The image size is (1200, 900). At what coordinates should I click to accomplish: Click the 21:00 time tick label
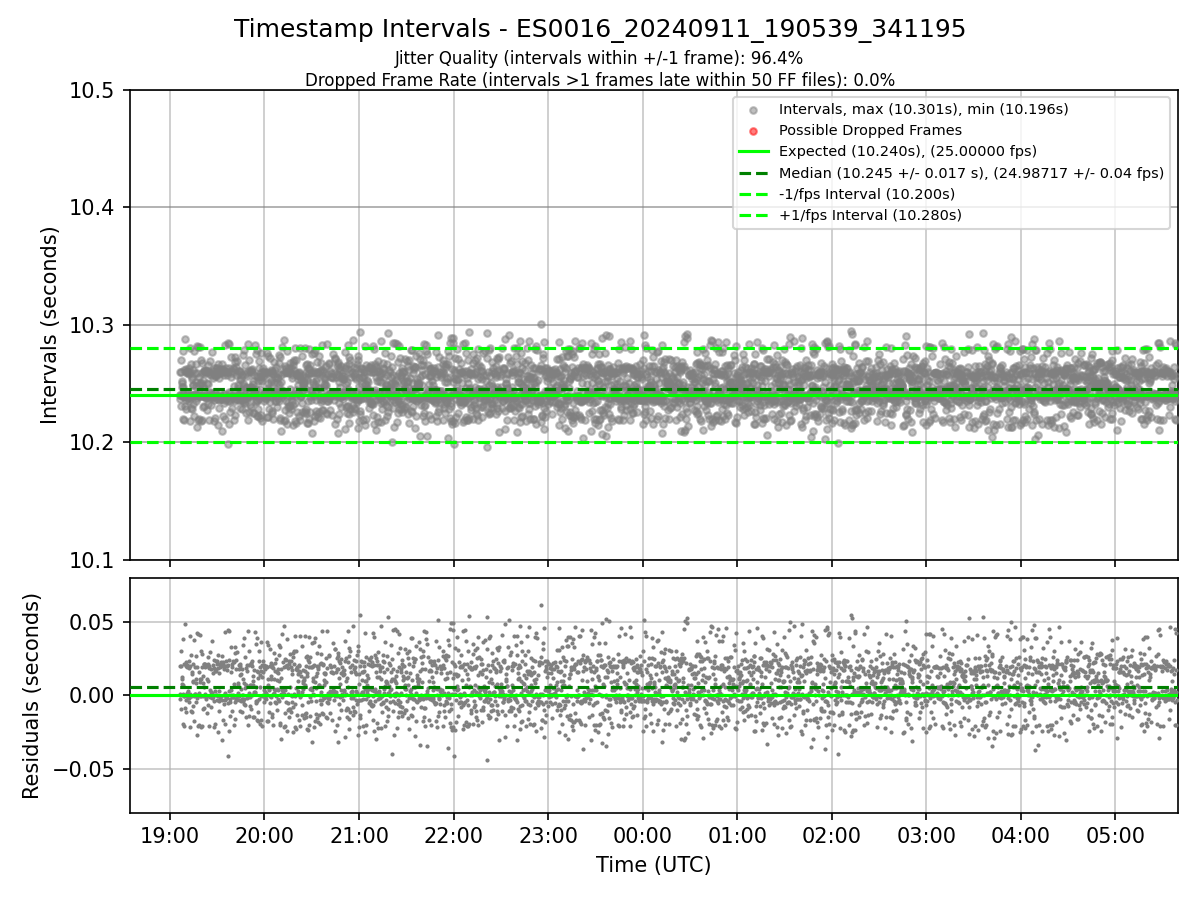[x=359, y=835]
